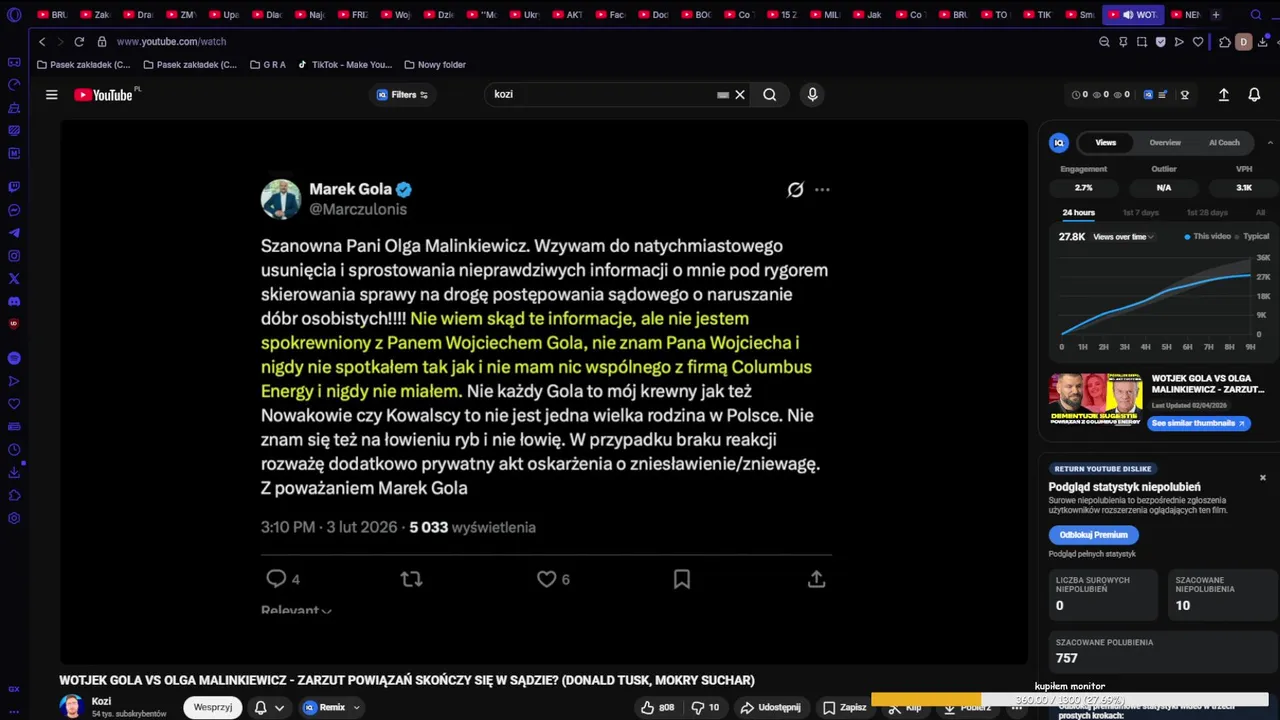The image size is (1280, 720).
Task: Select the All time range tab
Action: coord(1260,213)
